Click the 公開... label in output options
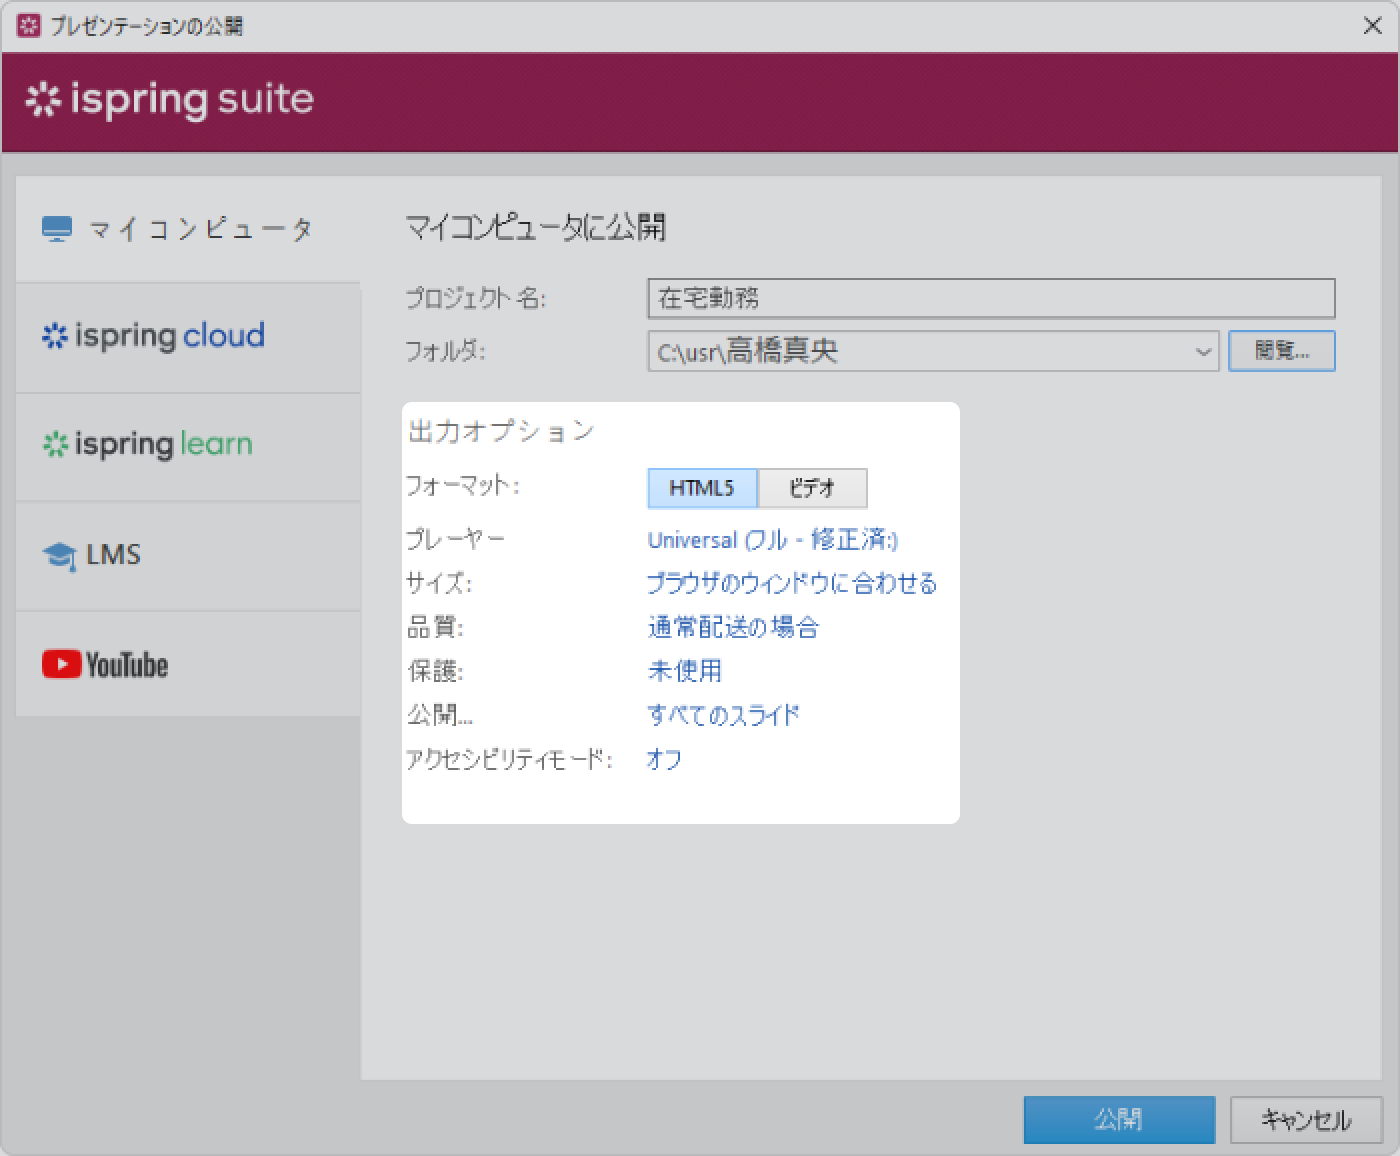1400x1156 pixels. click(440, 715)
